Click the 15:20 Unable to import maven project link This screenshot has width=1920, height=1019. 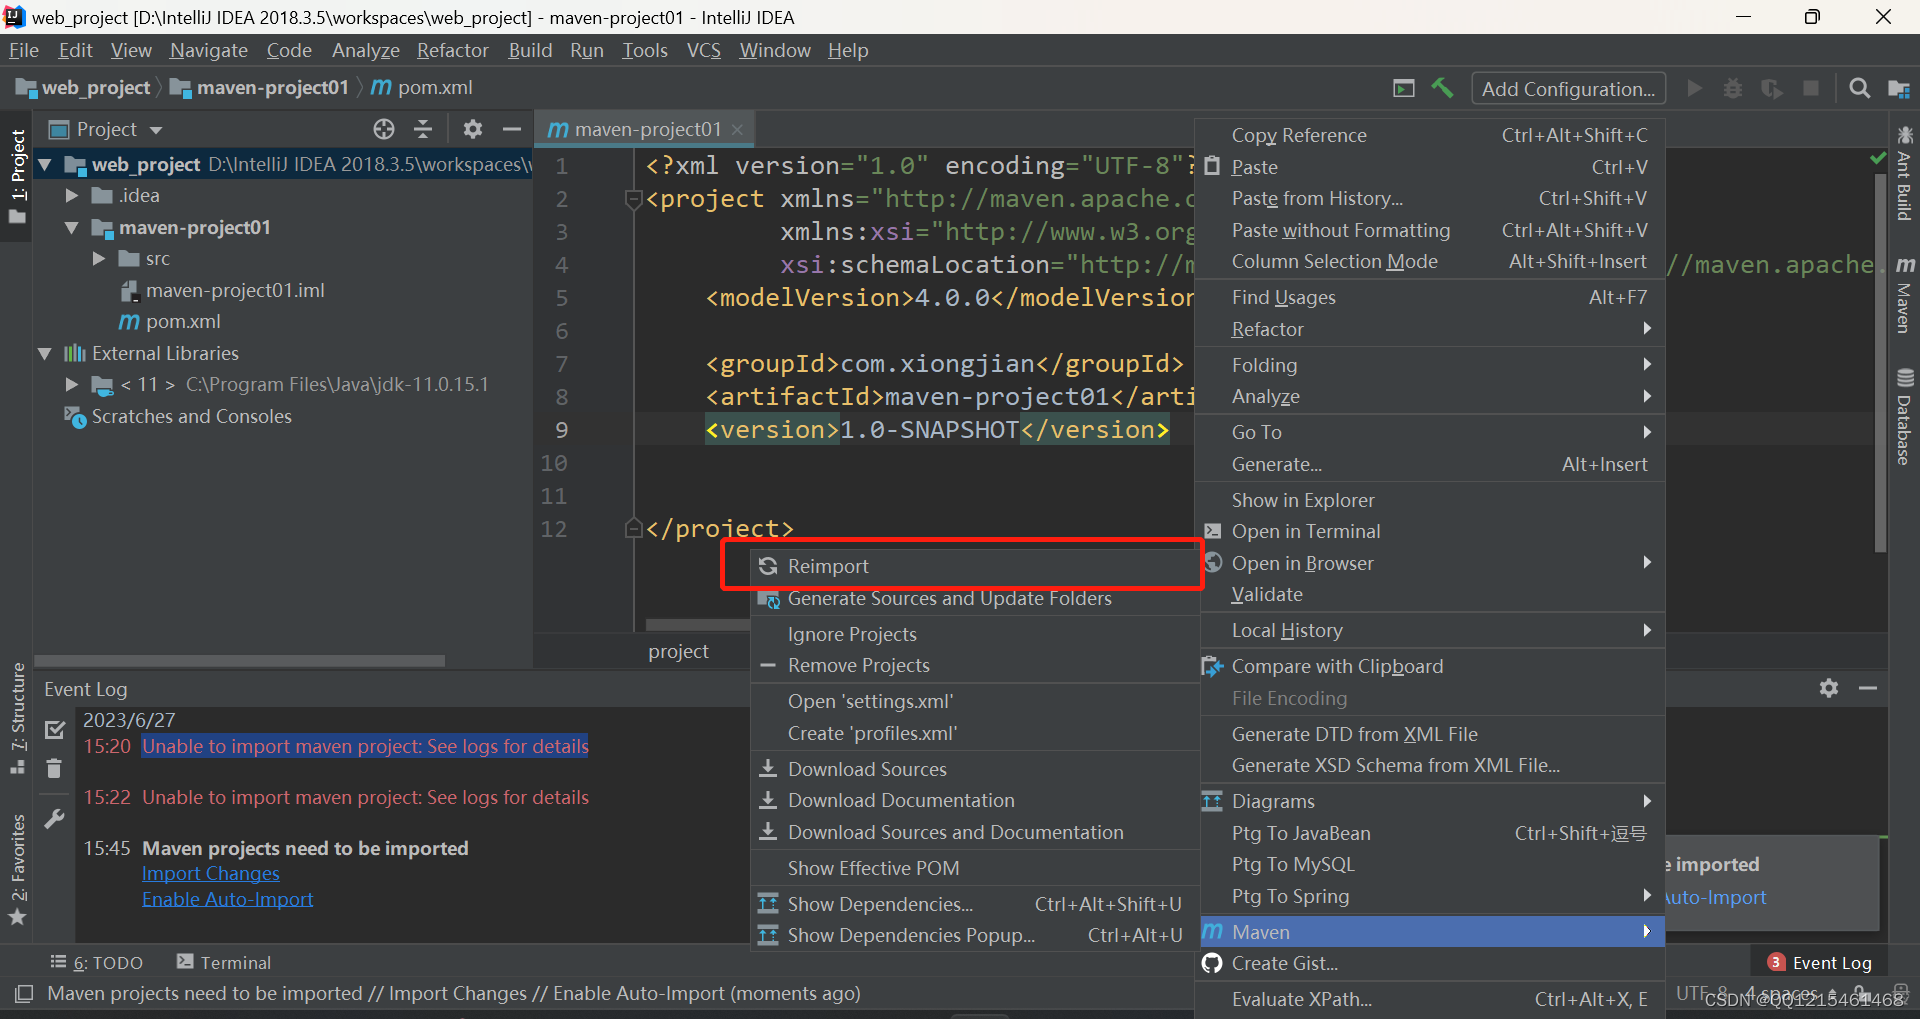pos(365,746)
